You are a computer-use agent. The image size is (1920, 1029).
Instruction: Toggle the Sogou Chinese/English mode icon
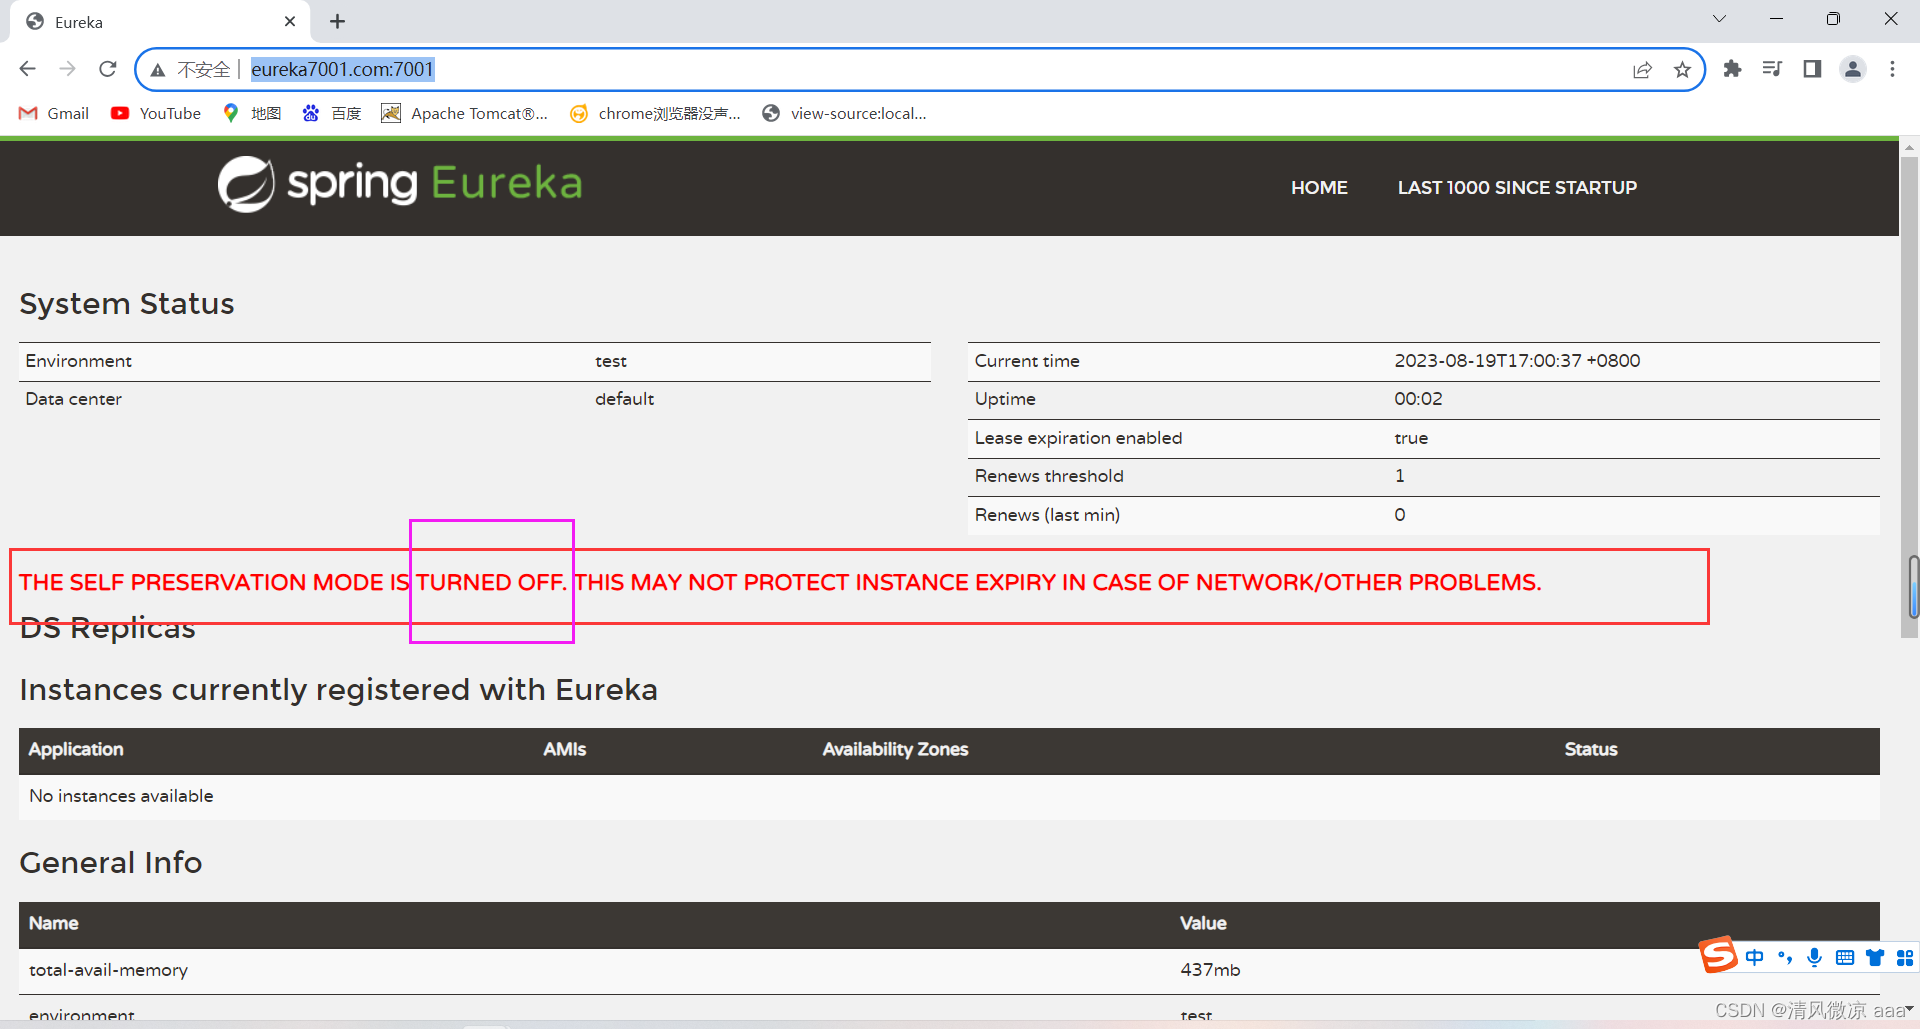point(1754,958)
